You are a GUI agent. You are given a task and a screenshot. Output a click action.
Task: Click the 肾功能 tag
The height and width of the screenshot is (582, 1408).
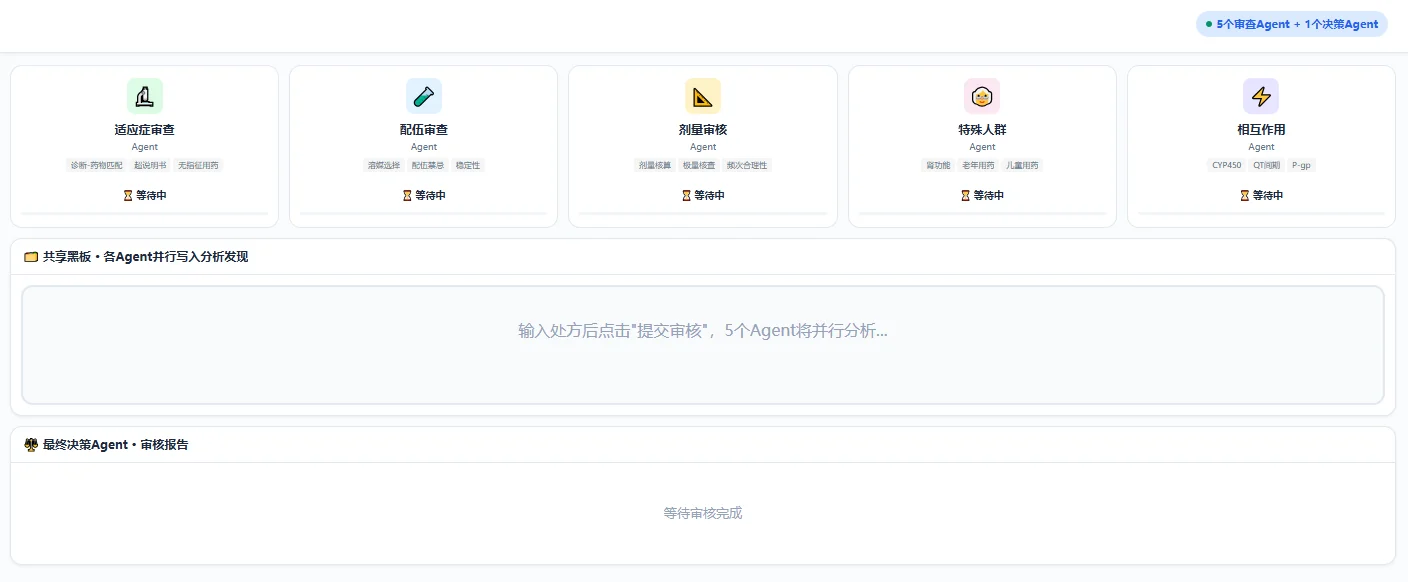pyautogui.click(x=938, y=165)
